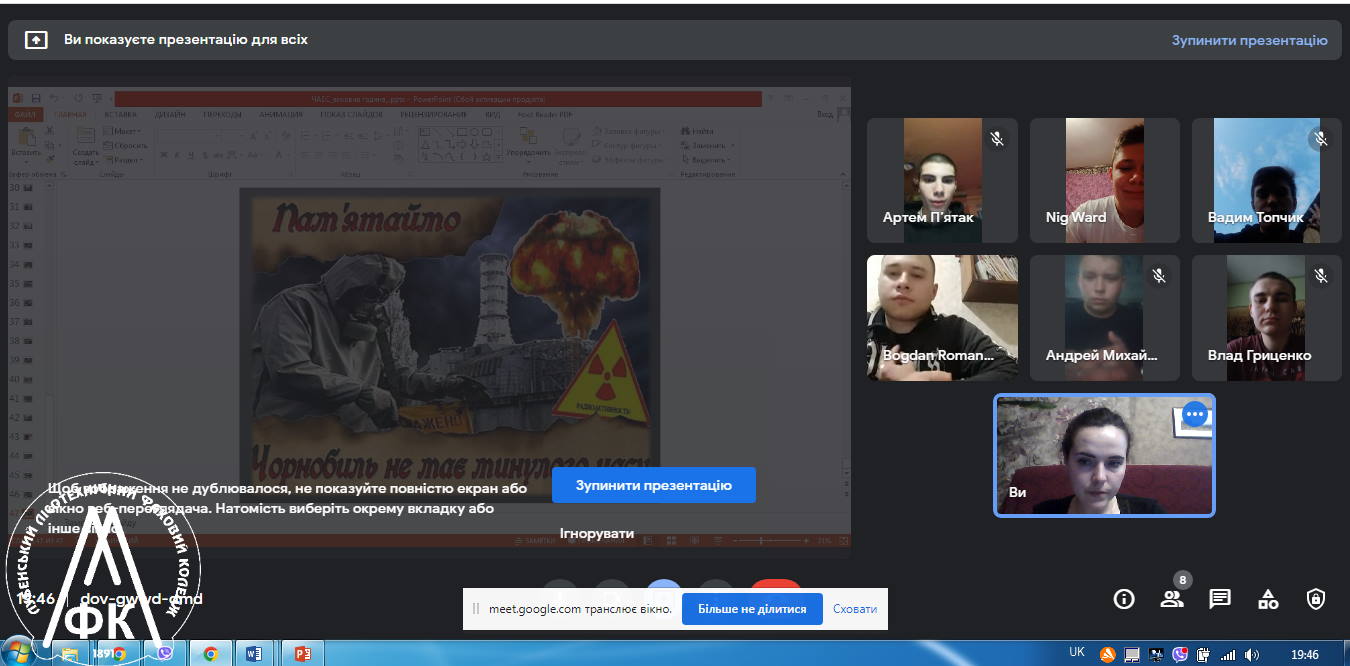Click muted mic icon on Вадим Топчик tile
1350x666 pixels.
tap(1321, 139)
